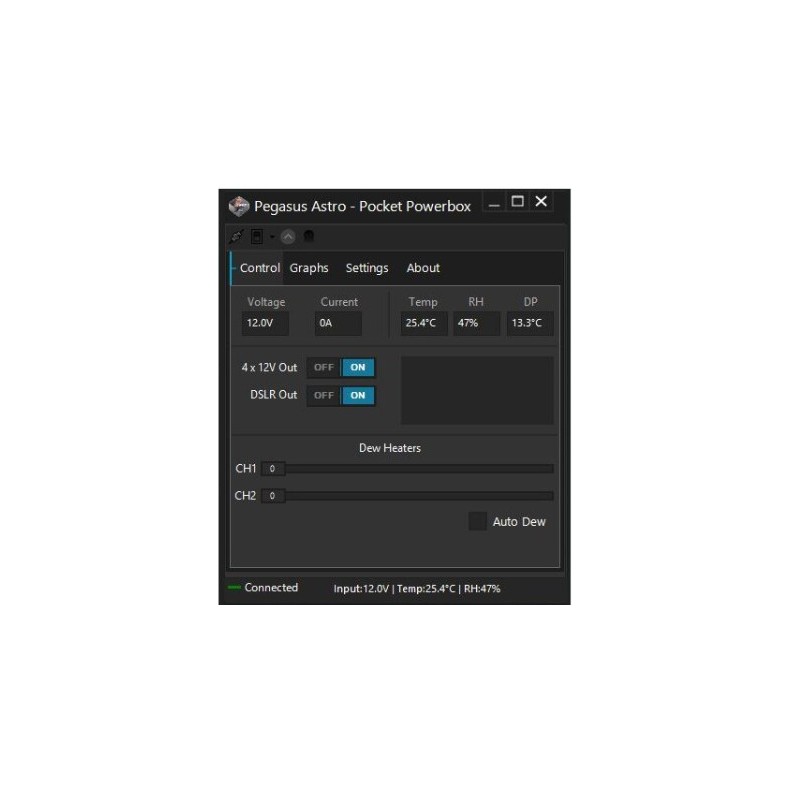Click the Pegasus Astro logo in title bar
The height and width of the screenshot is (790, 790).
pos(239,206)
